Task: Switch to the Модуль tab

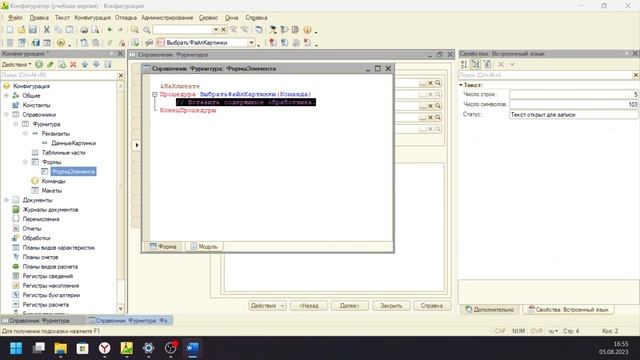Action: click(204, 247)
